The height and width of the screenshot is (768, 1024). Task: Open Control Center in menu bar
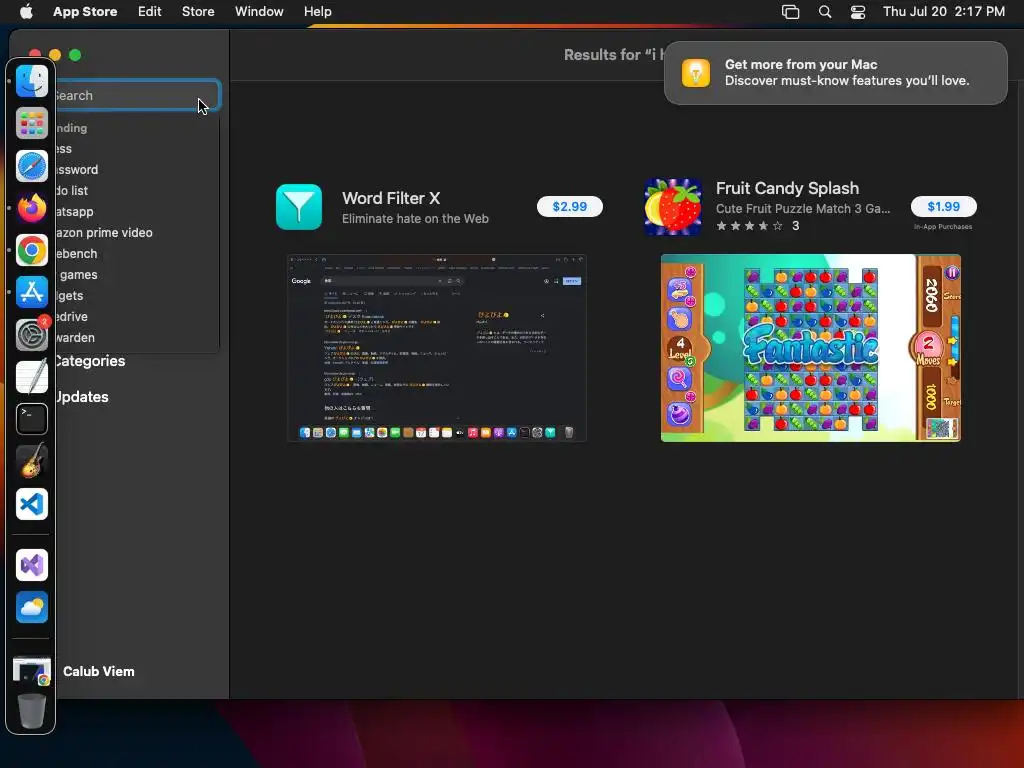pyautogui.click(x=857, y=12)
